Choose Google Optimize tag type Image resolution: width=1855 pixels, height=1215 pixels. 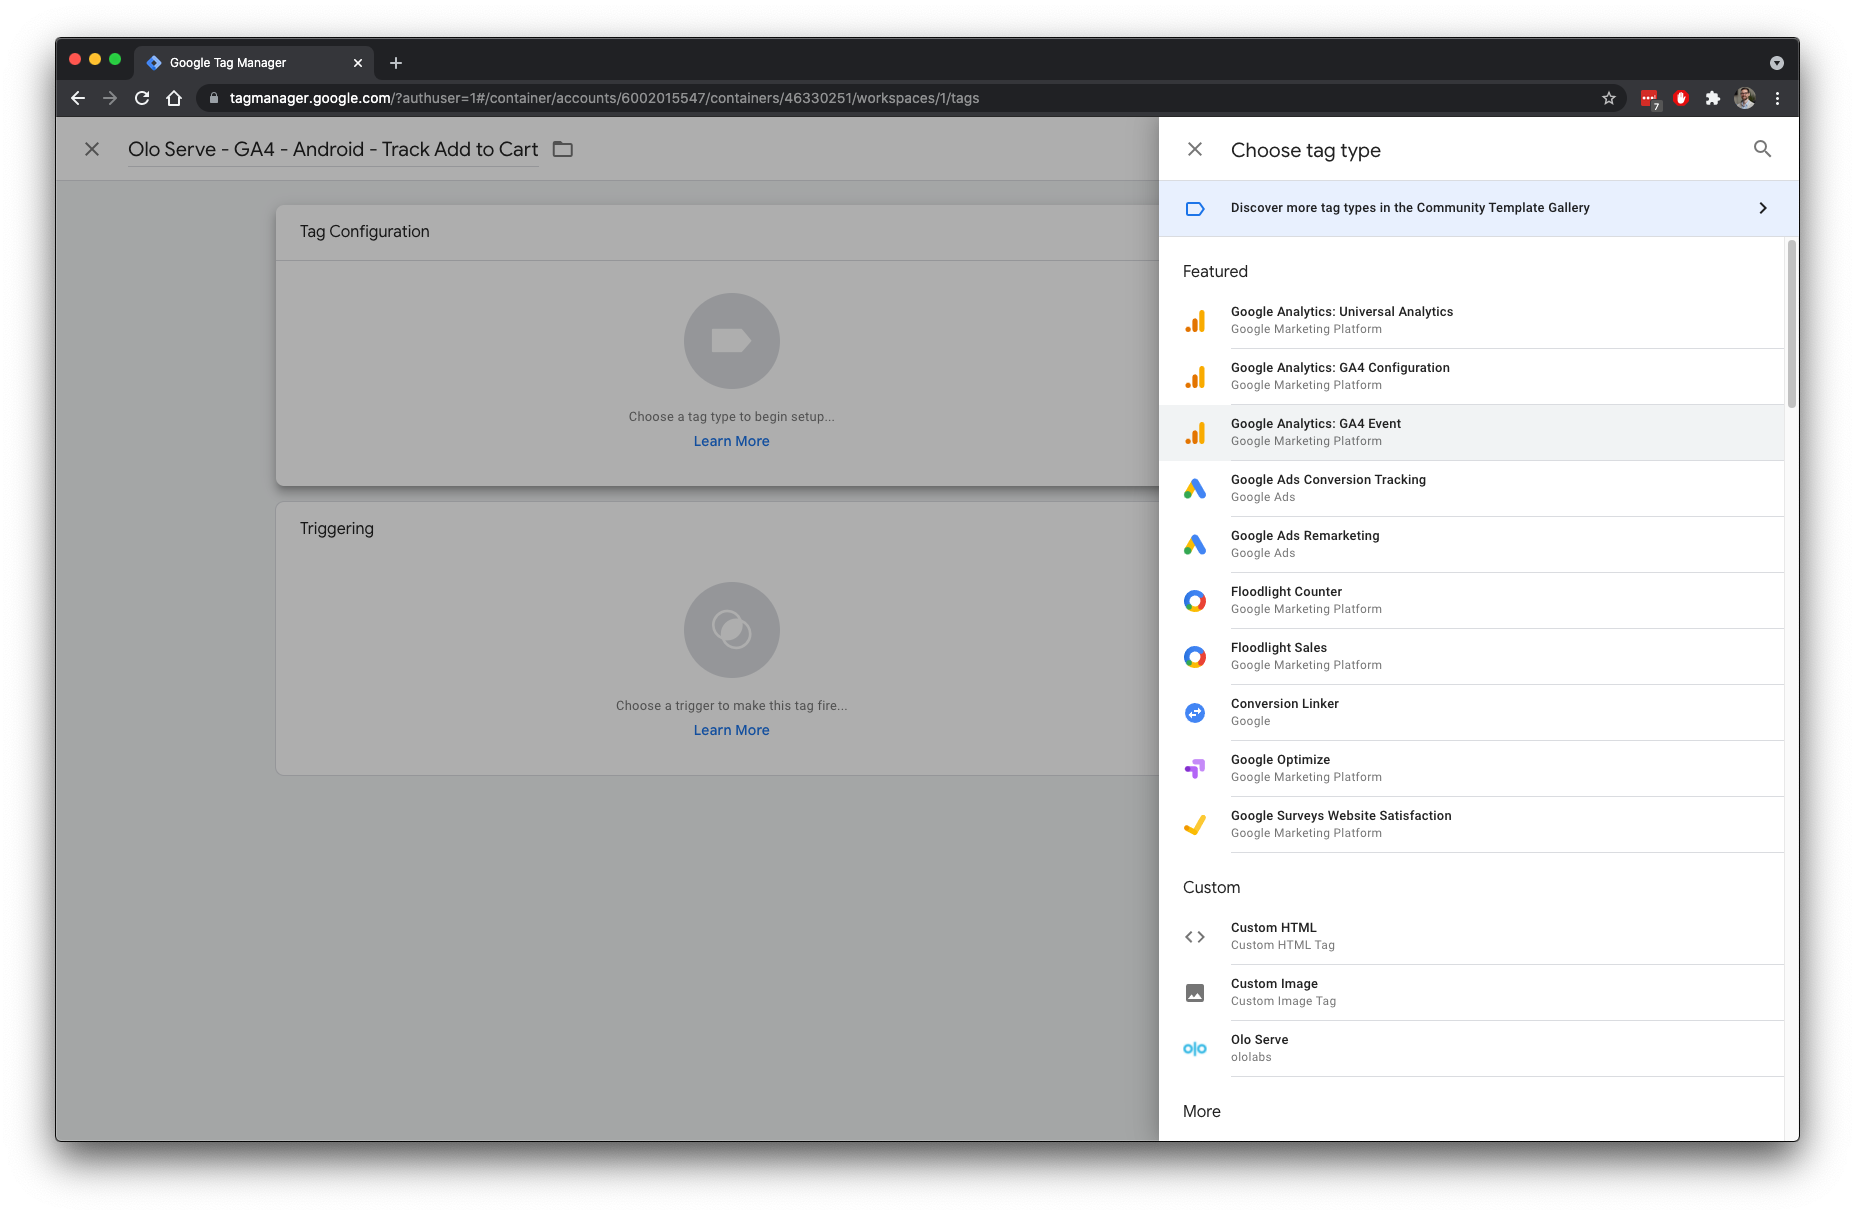click(x=1472, y=768)
